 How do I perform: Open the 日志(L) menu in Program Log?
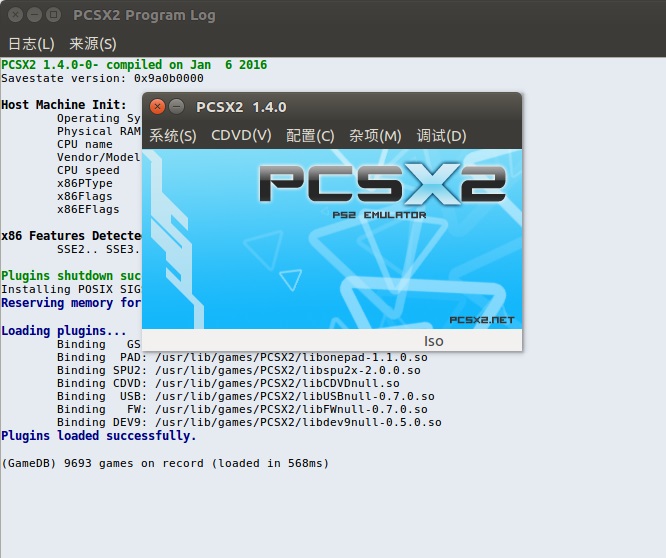31,44
